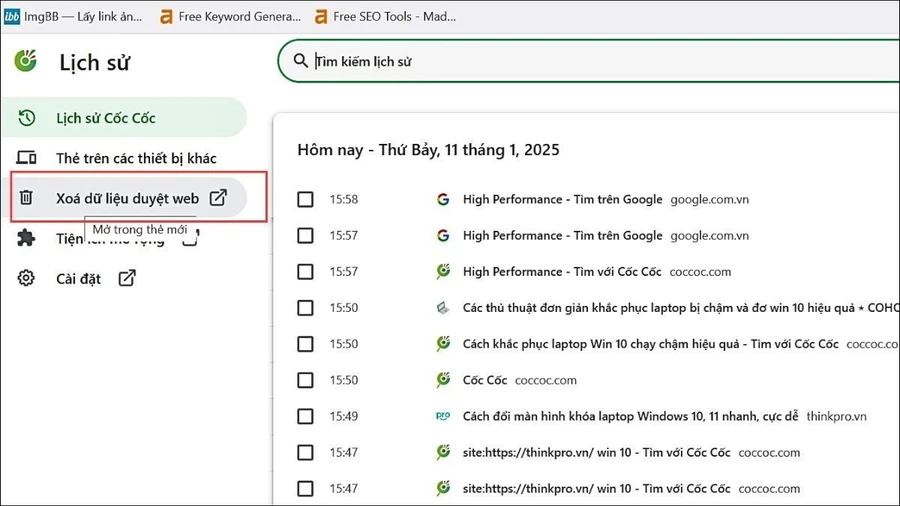Open Cách khắc phục laptop Win 10 chạy chậm link
This screenshot has height=506, width=900.
coord(650,344)
